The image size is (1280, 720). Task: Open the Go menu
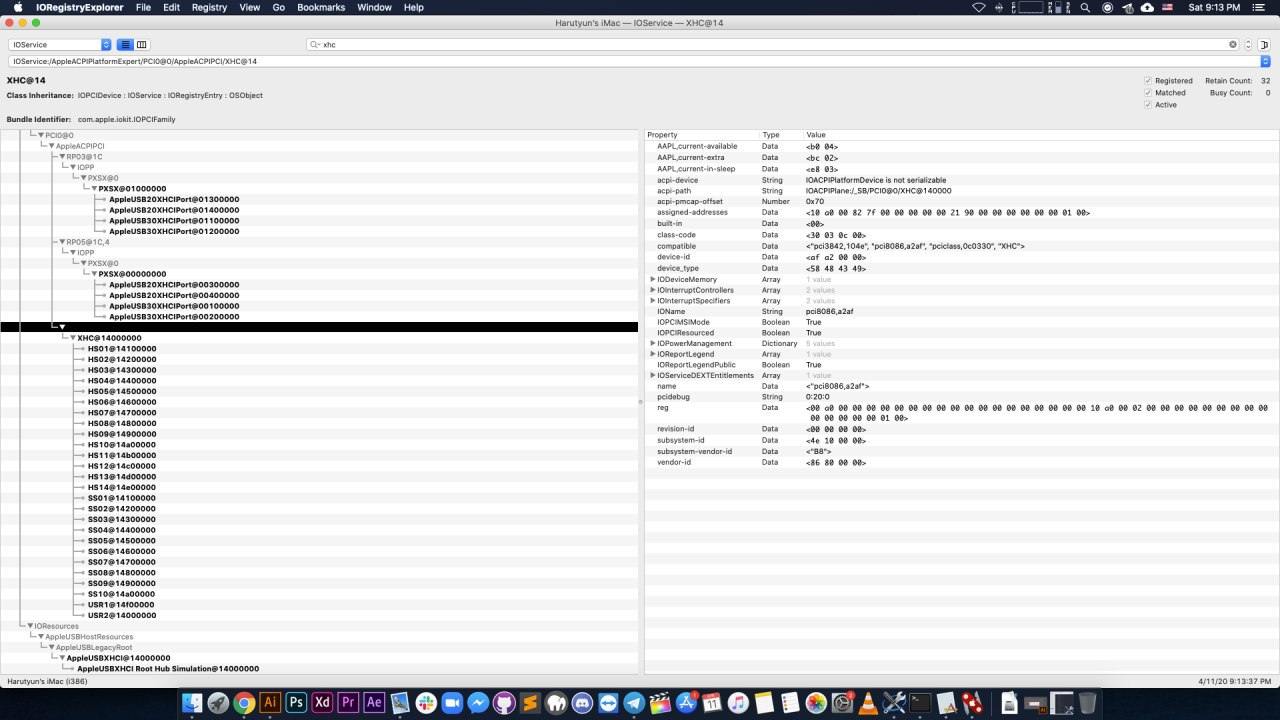(x=279, y=7)
